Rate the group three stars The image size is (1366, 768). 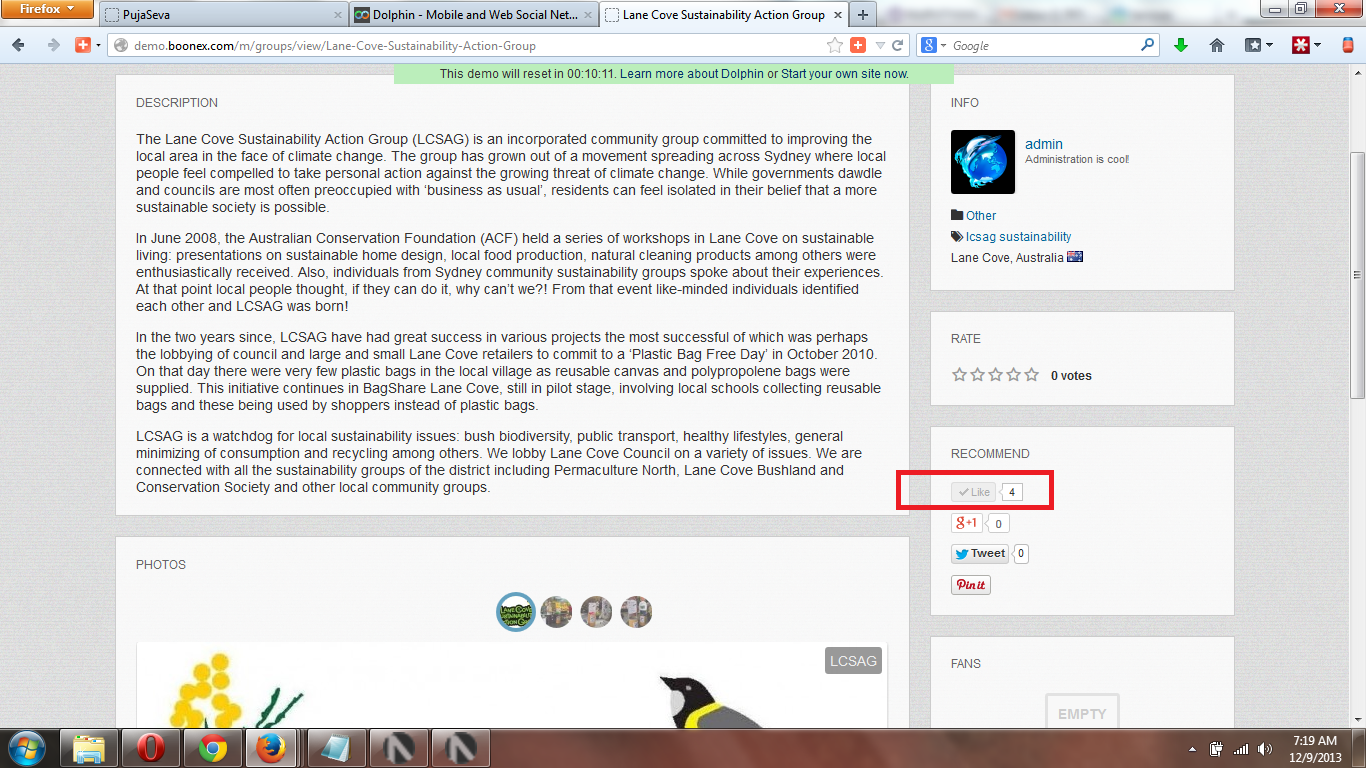point(996,375)
